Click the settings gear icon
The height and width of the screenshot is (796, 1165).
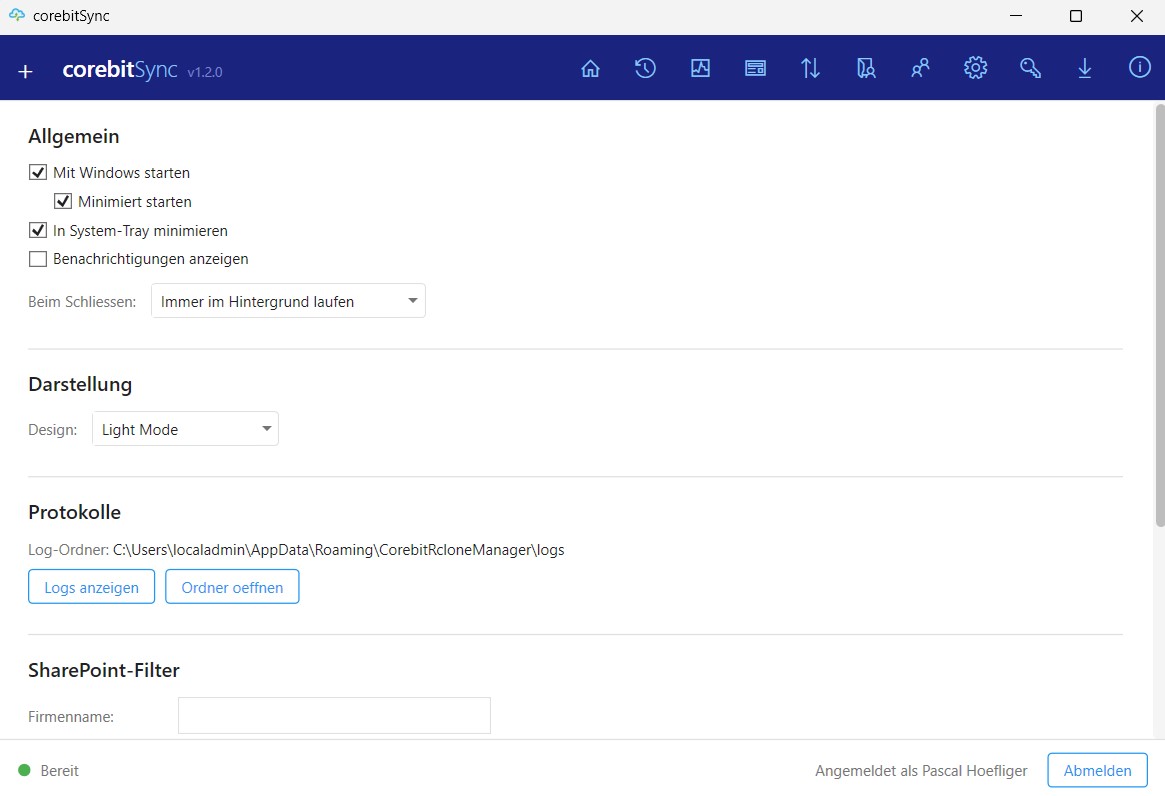(x=975, y=69)
